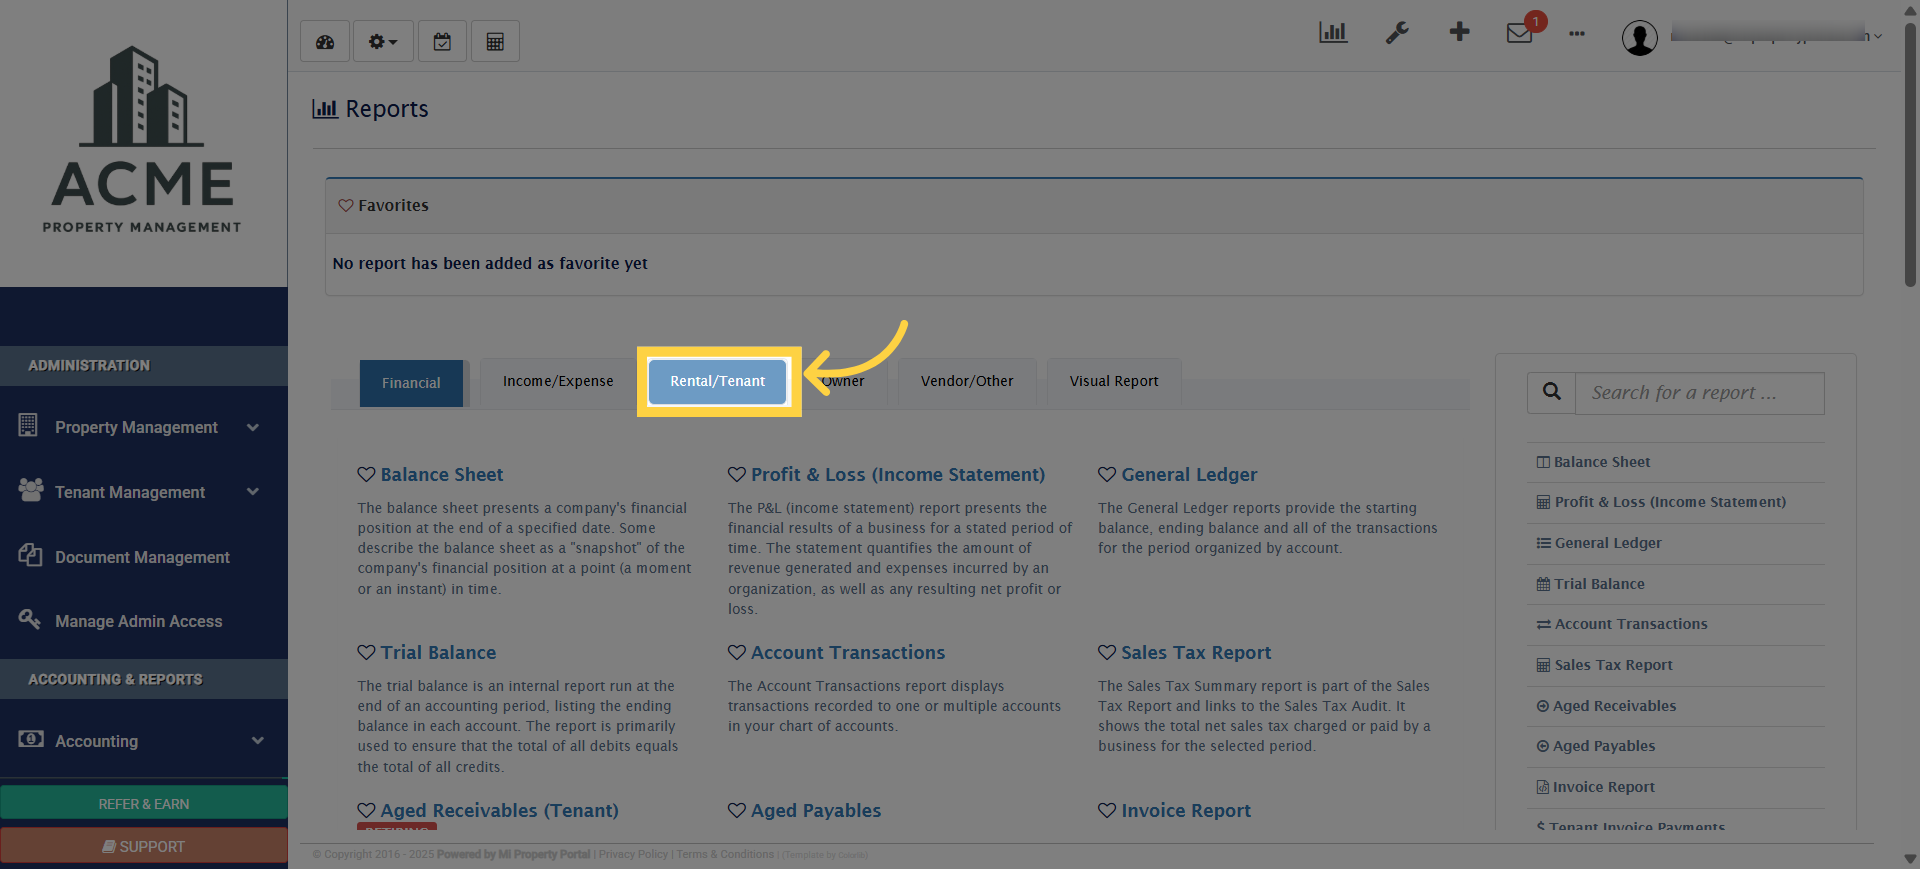Open the calendar check icon

[x=442, y=41]
